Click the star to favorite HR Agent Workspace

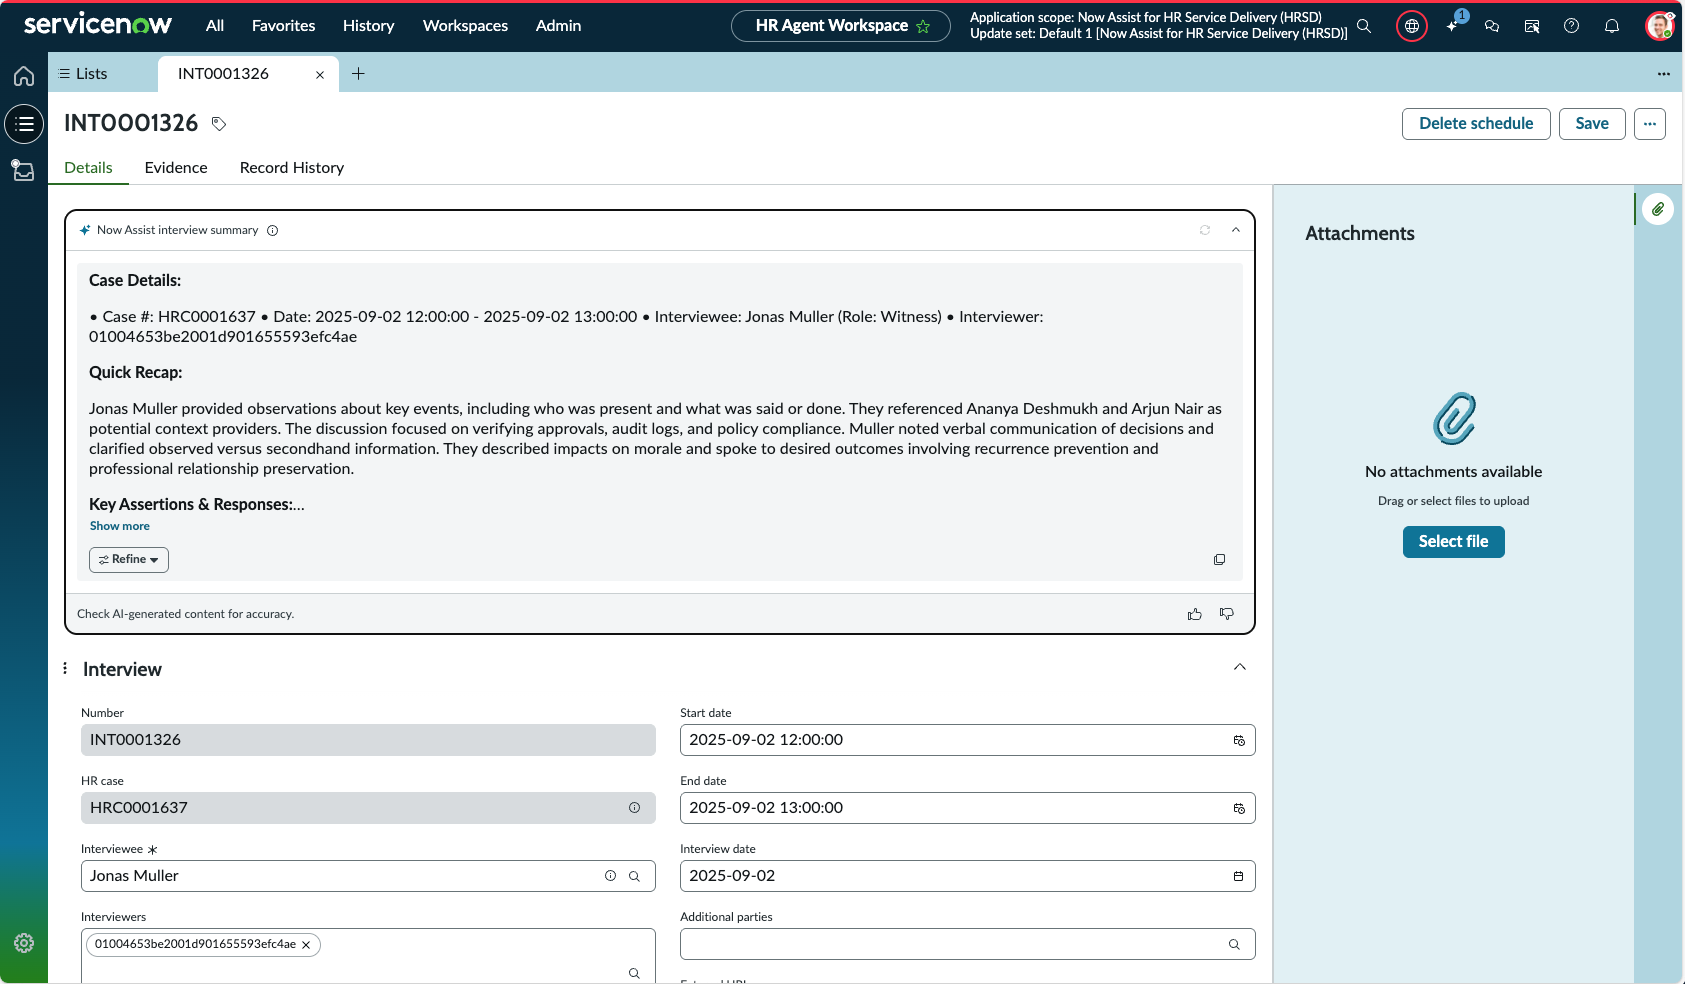[x=923, y=26]
